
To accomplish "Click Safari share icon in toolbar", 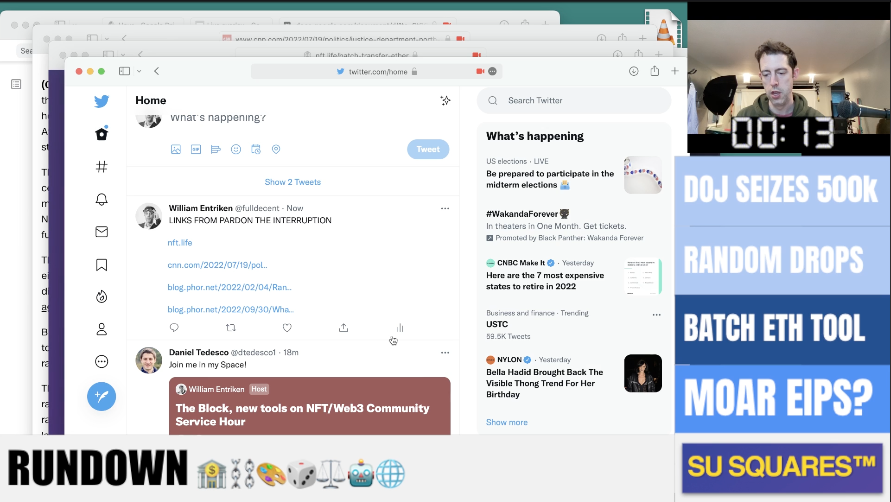I will tap(655, 71).
